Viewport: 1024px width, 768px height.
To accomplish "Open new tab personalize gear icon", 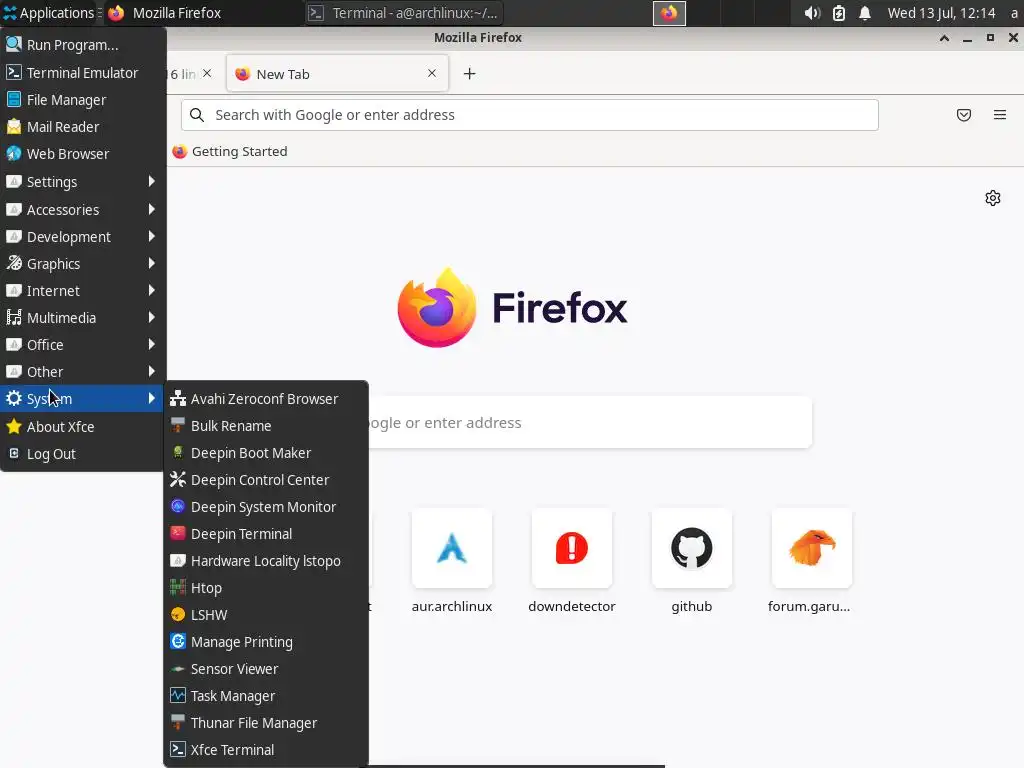I will [x=993, y=198].
